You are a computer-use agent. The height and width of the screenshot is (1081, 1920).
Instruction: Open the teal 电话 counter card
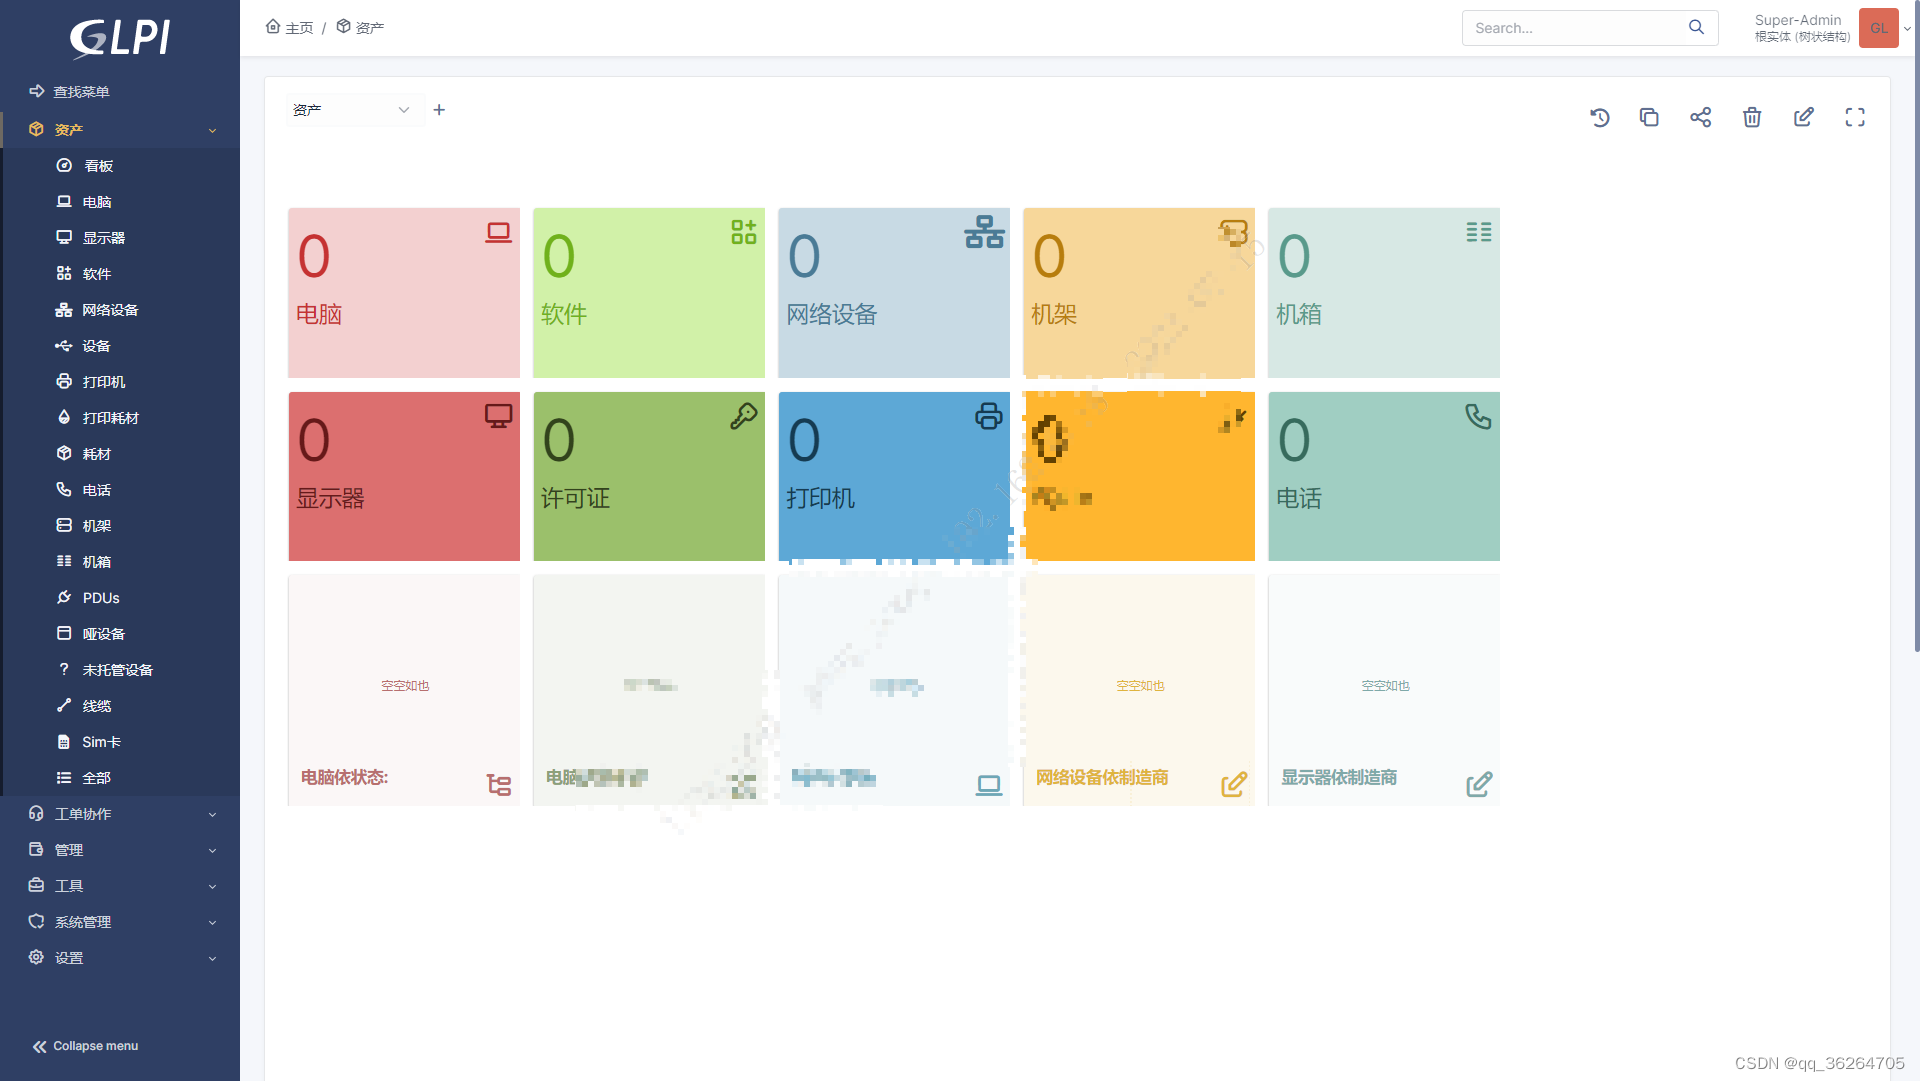pyautogui.click(x=1383, y=476)
